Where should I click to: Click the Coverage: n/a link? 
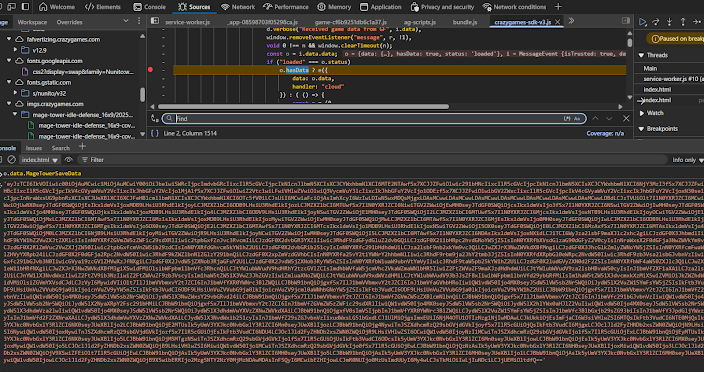tap(605, 134)
